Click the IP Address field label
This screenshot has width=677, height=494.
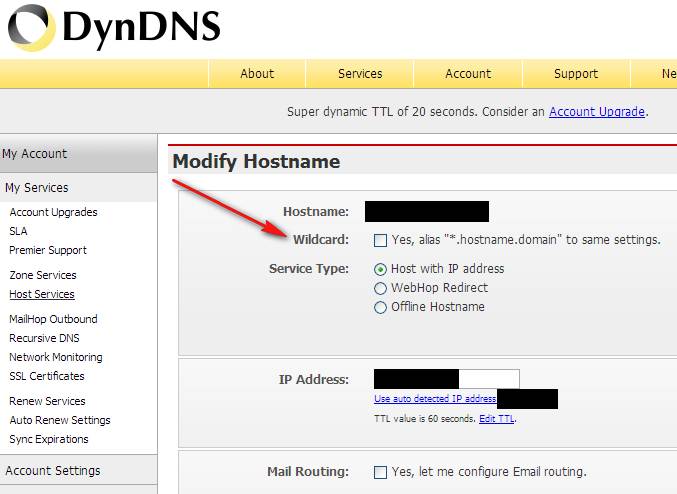[x=313, y=380]
